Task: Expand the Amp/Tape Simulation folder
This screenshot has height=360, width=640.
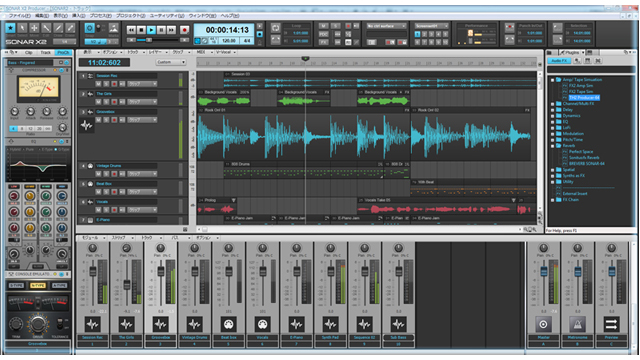Action: 553,80
